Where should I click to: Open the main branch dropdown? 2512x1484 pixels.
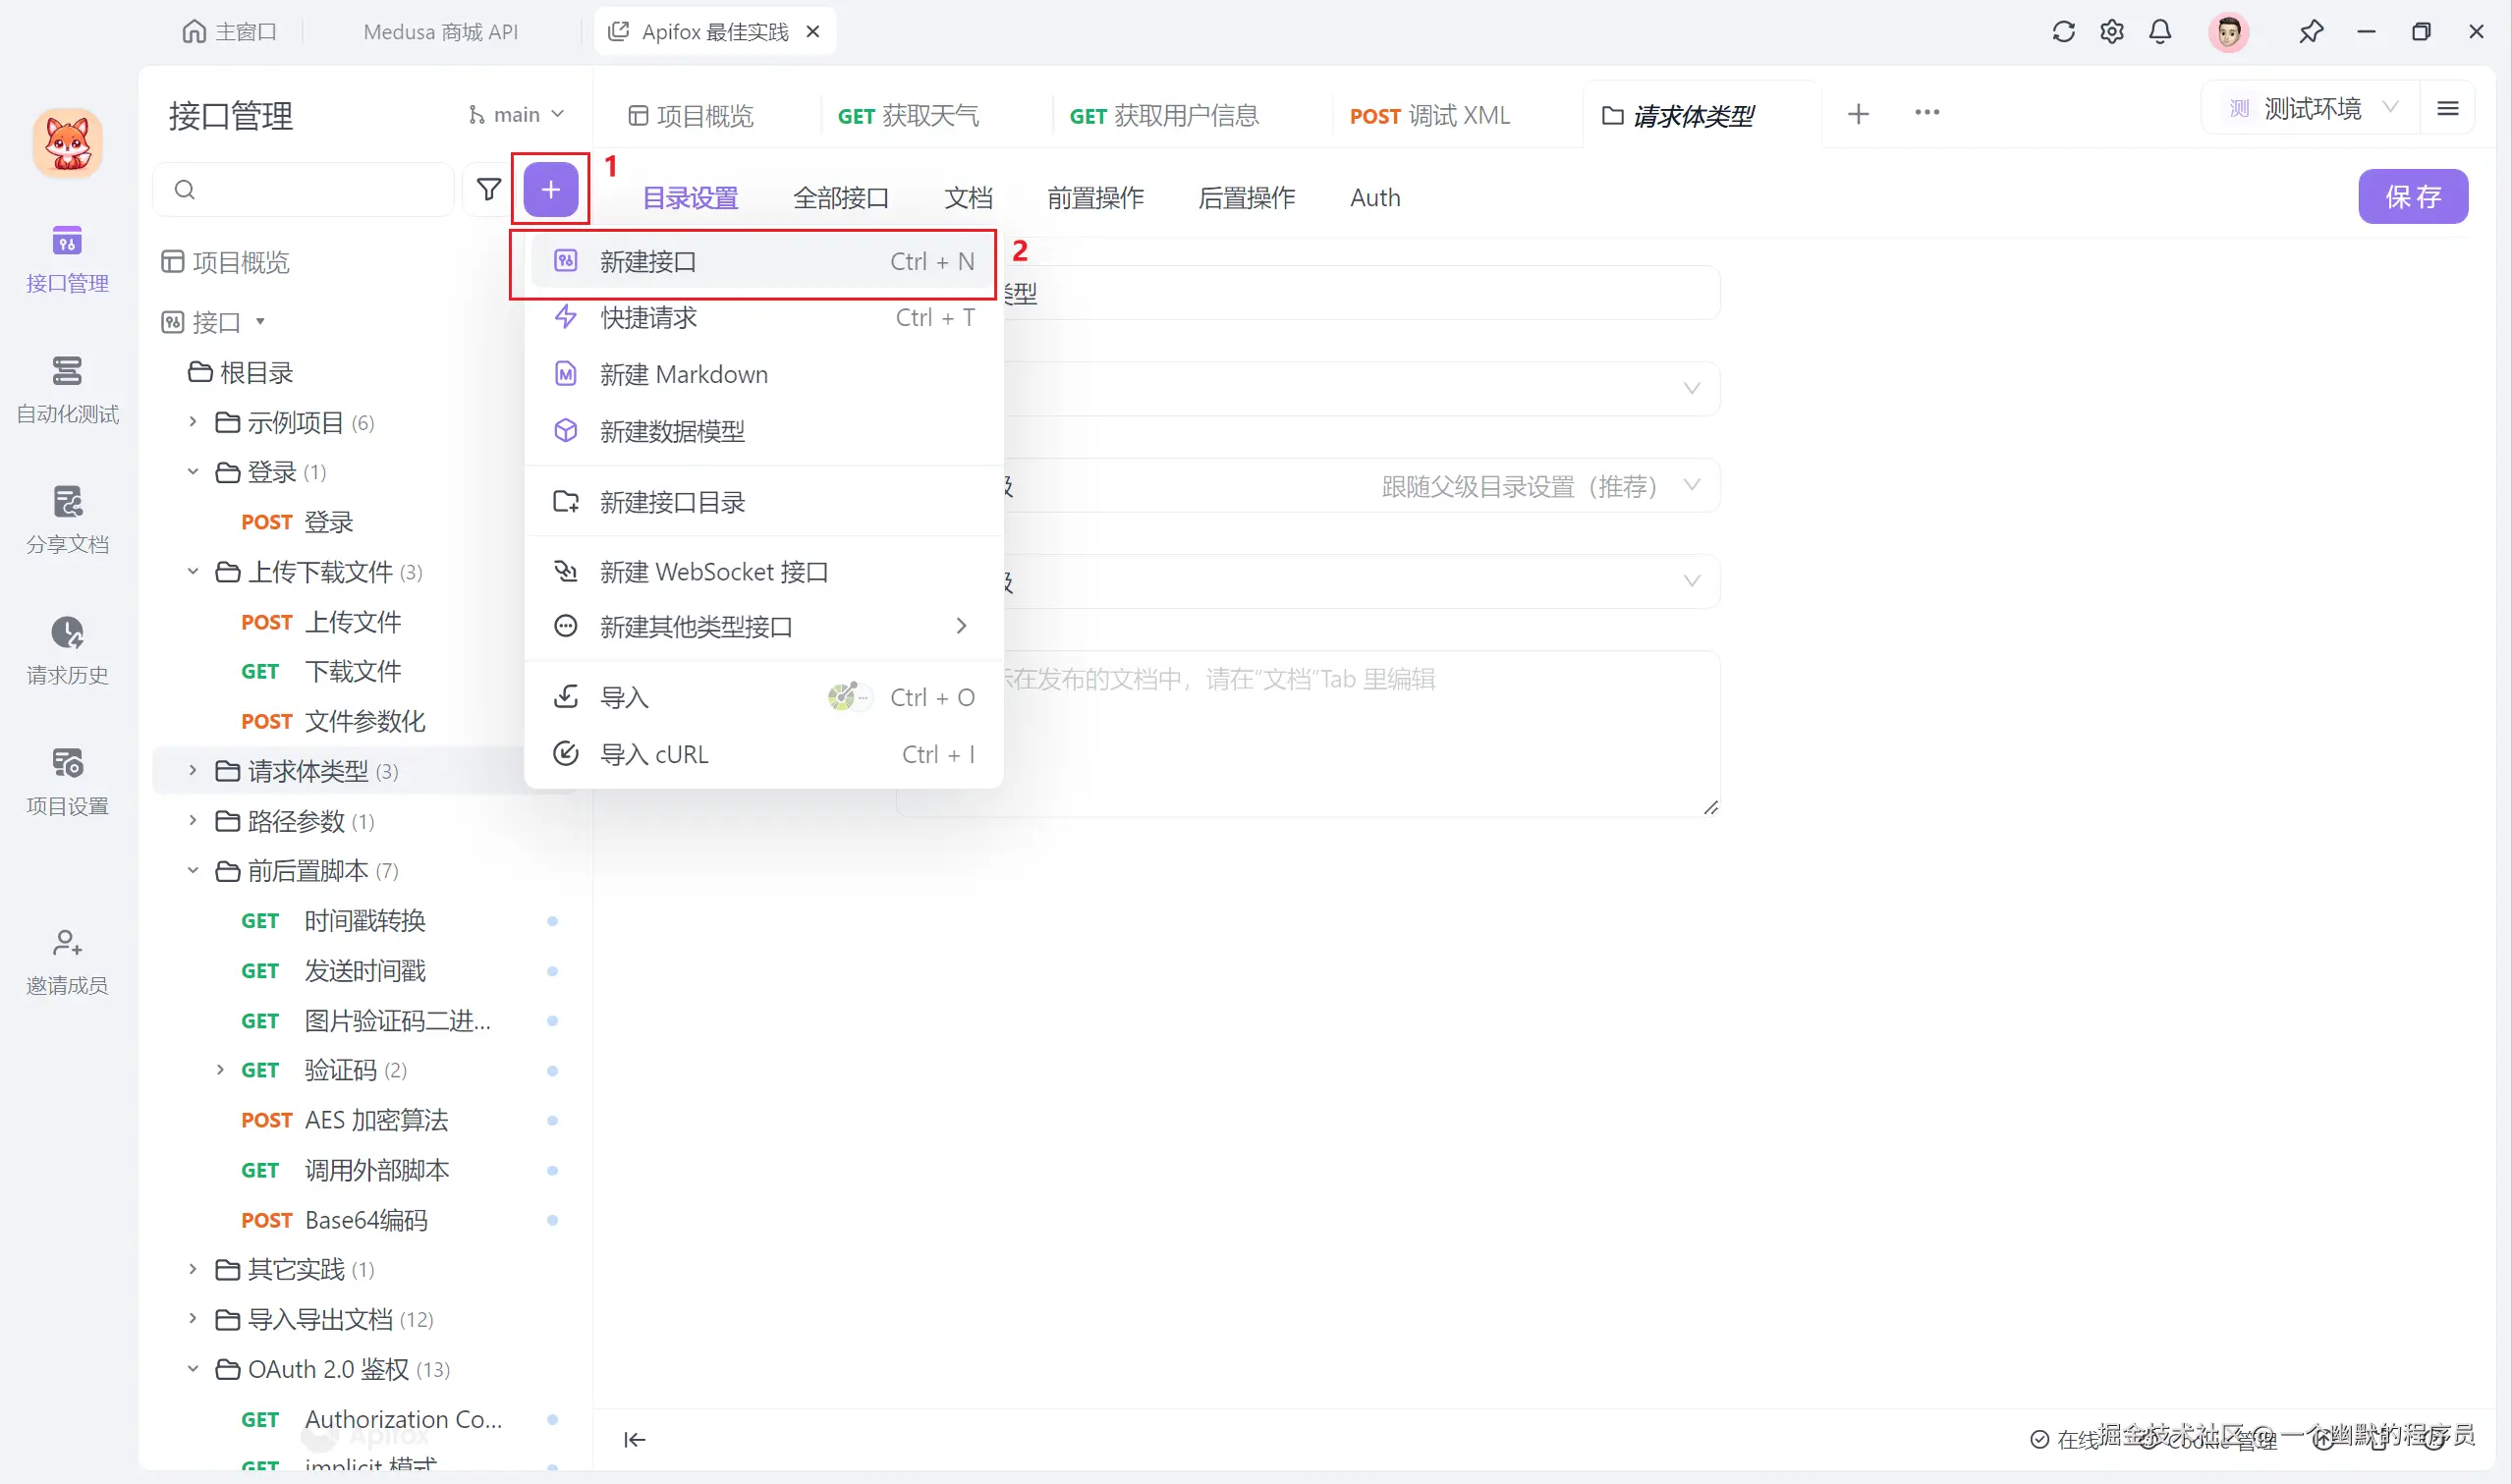coord(516,113)
